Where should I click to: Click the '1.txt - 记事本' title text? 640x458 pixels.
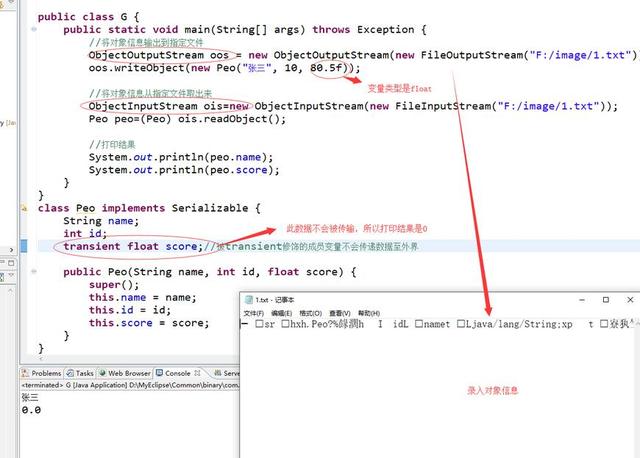pos(275,300)
